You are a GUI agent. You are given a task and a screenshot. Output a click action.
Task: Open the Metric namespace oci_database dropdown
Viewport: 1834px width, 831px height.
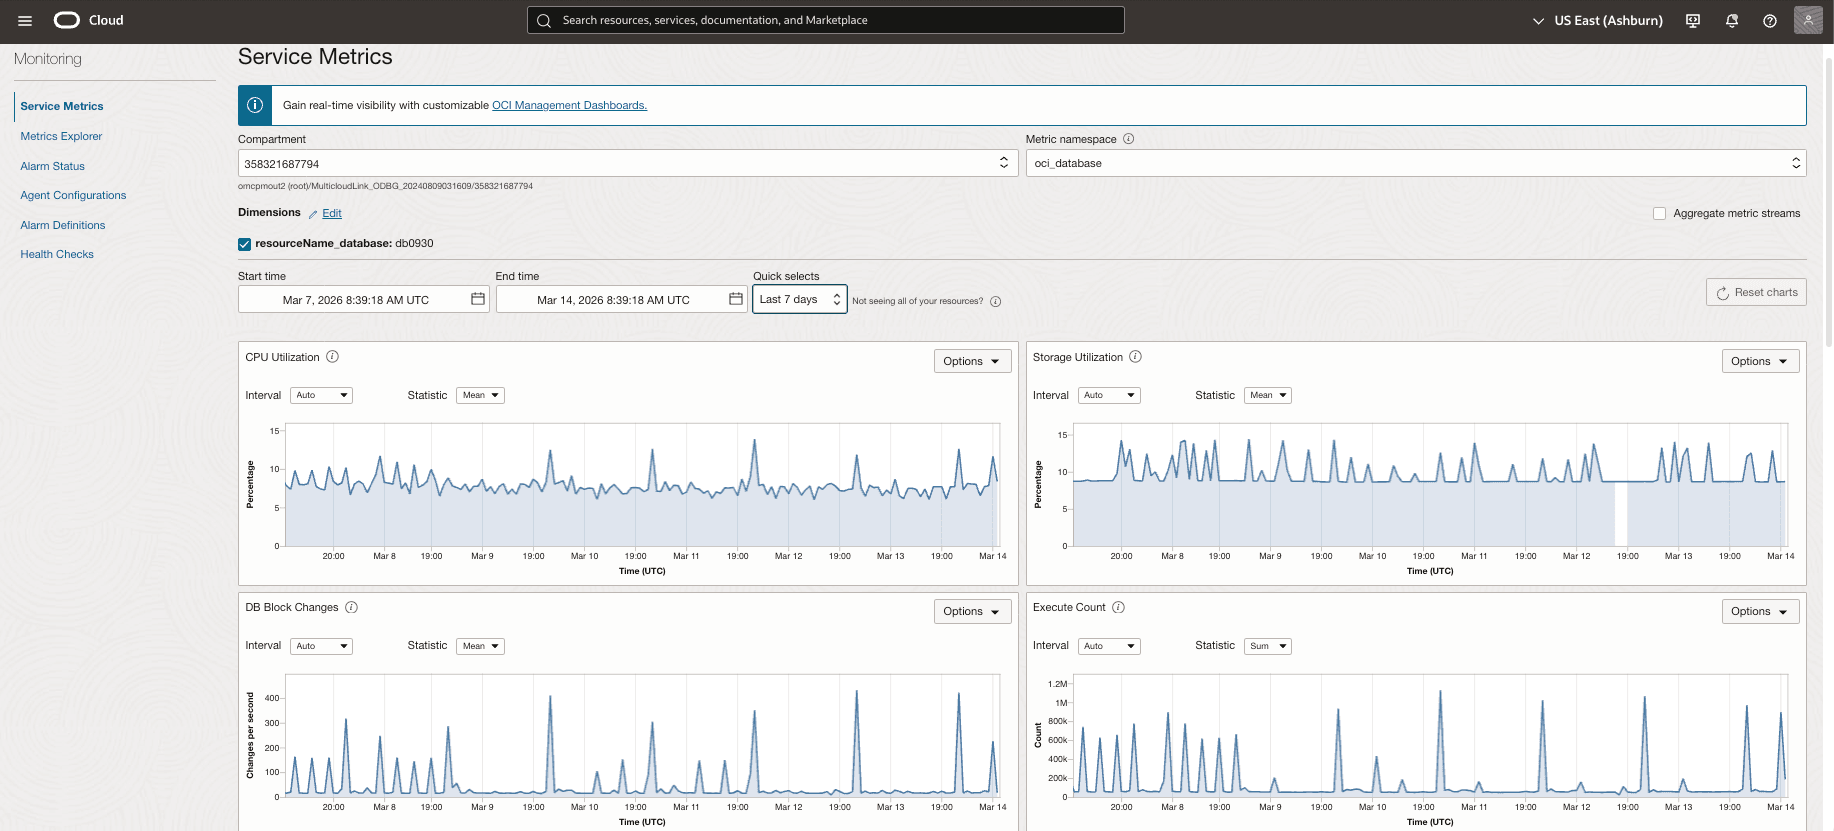1416,163
